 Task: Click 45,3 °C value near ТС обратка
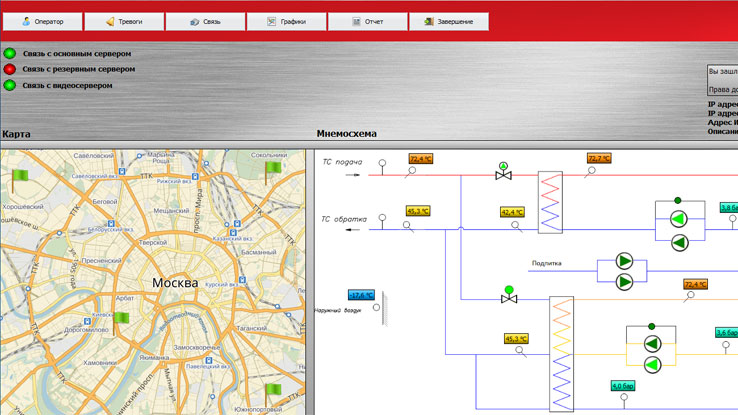coord(418,211)
